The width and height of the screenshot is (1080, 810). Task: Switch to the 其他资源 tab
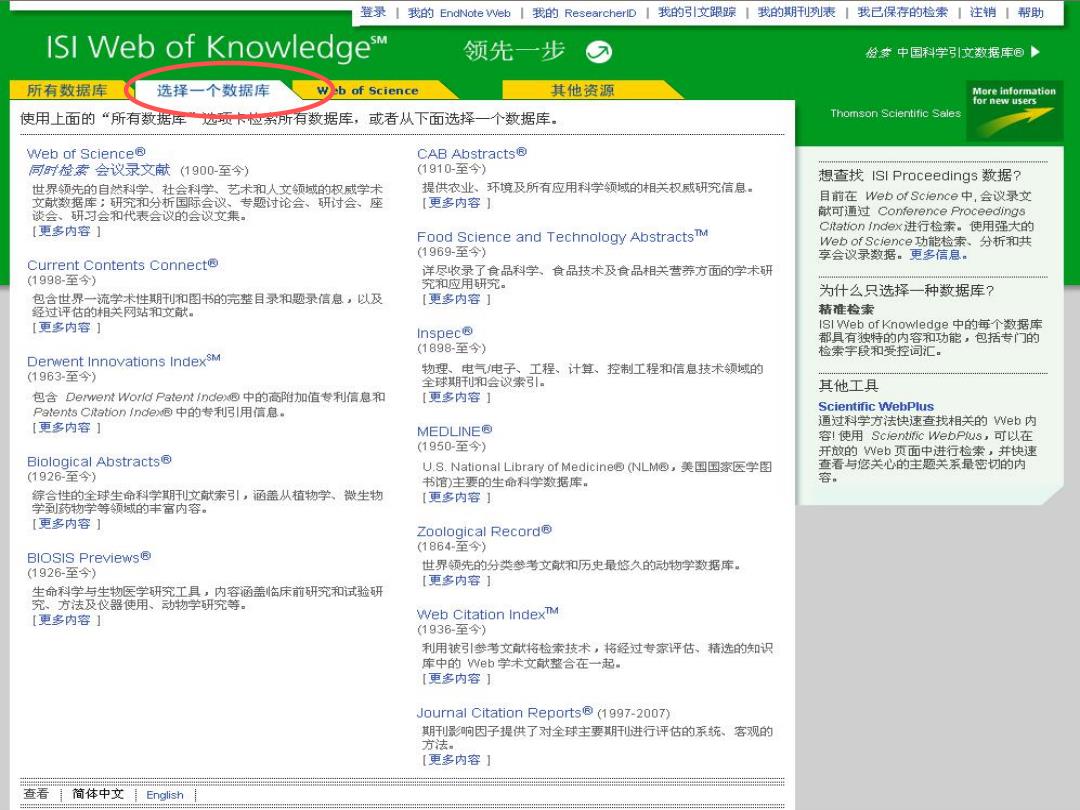coord(583,90)
